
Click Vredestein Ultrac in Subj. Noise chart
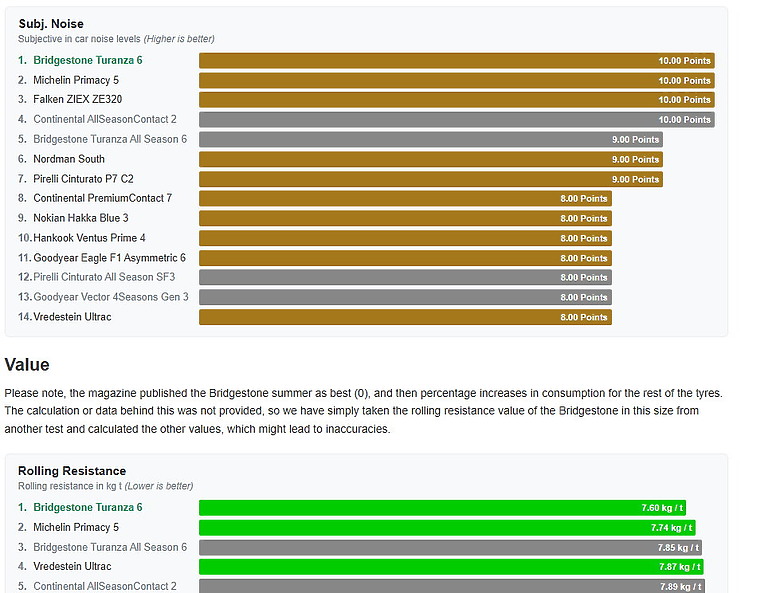73,317
